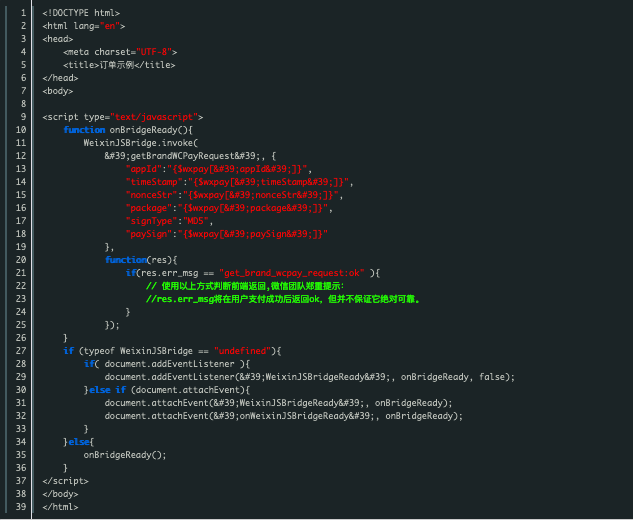Click "get_brand_wcpay_request:ok" string
The width and height of the screenshot is (633, 520).
click(291, 273)
